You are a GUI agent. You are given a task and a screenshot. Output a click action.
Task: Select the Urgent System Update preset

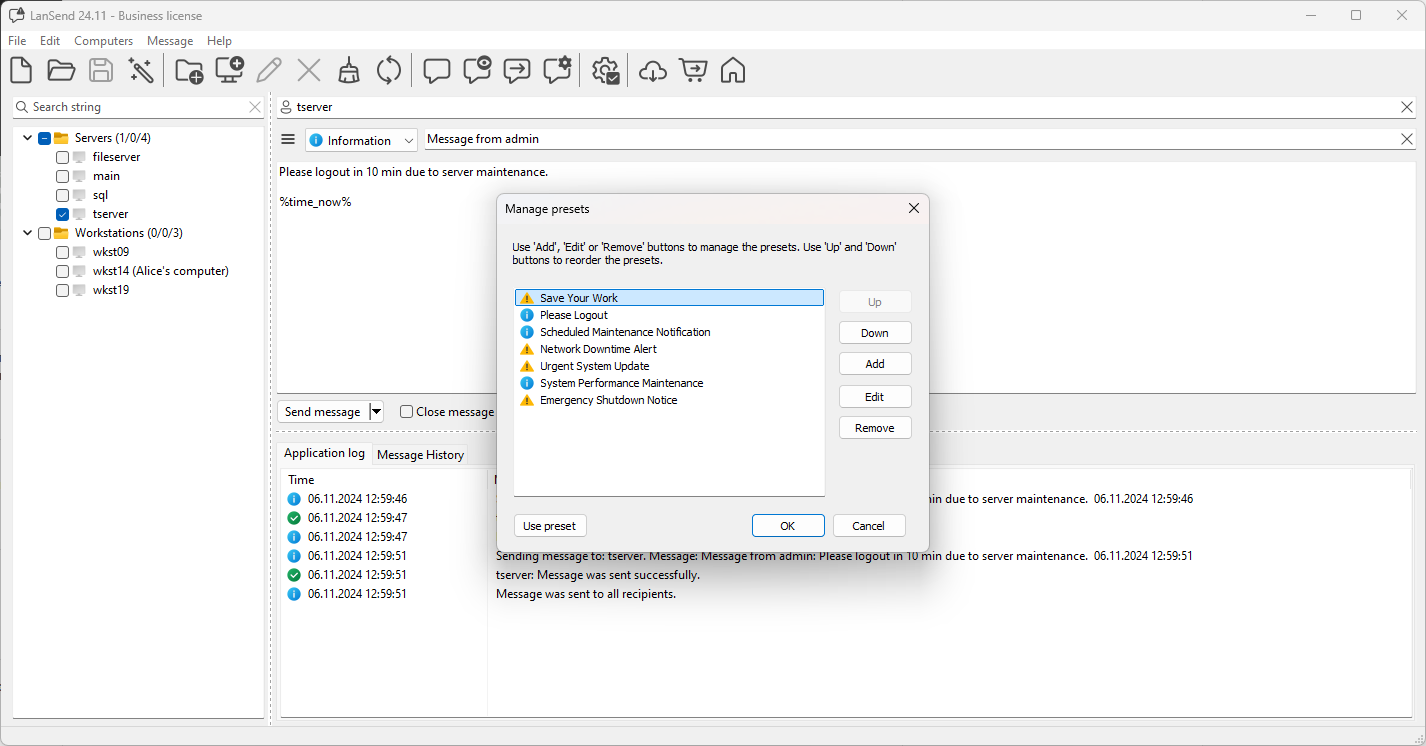coord(594,365)
